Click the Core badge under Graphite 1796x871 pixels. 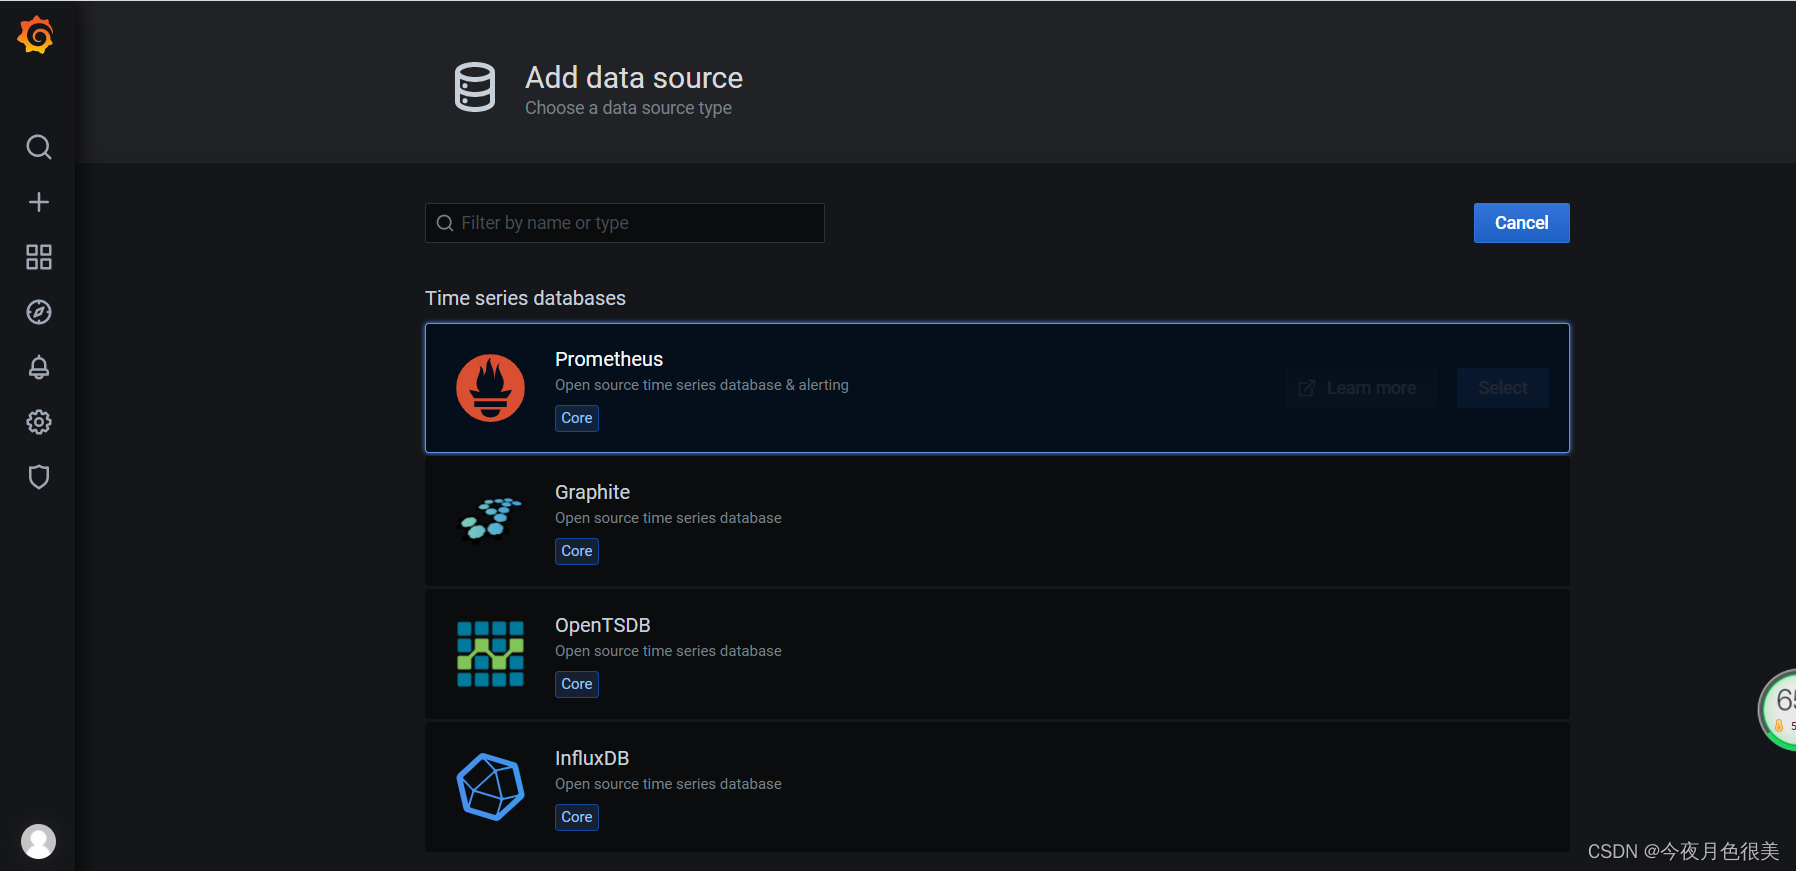coord(577,551)
